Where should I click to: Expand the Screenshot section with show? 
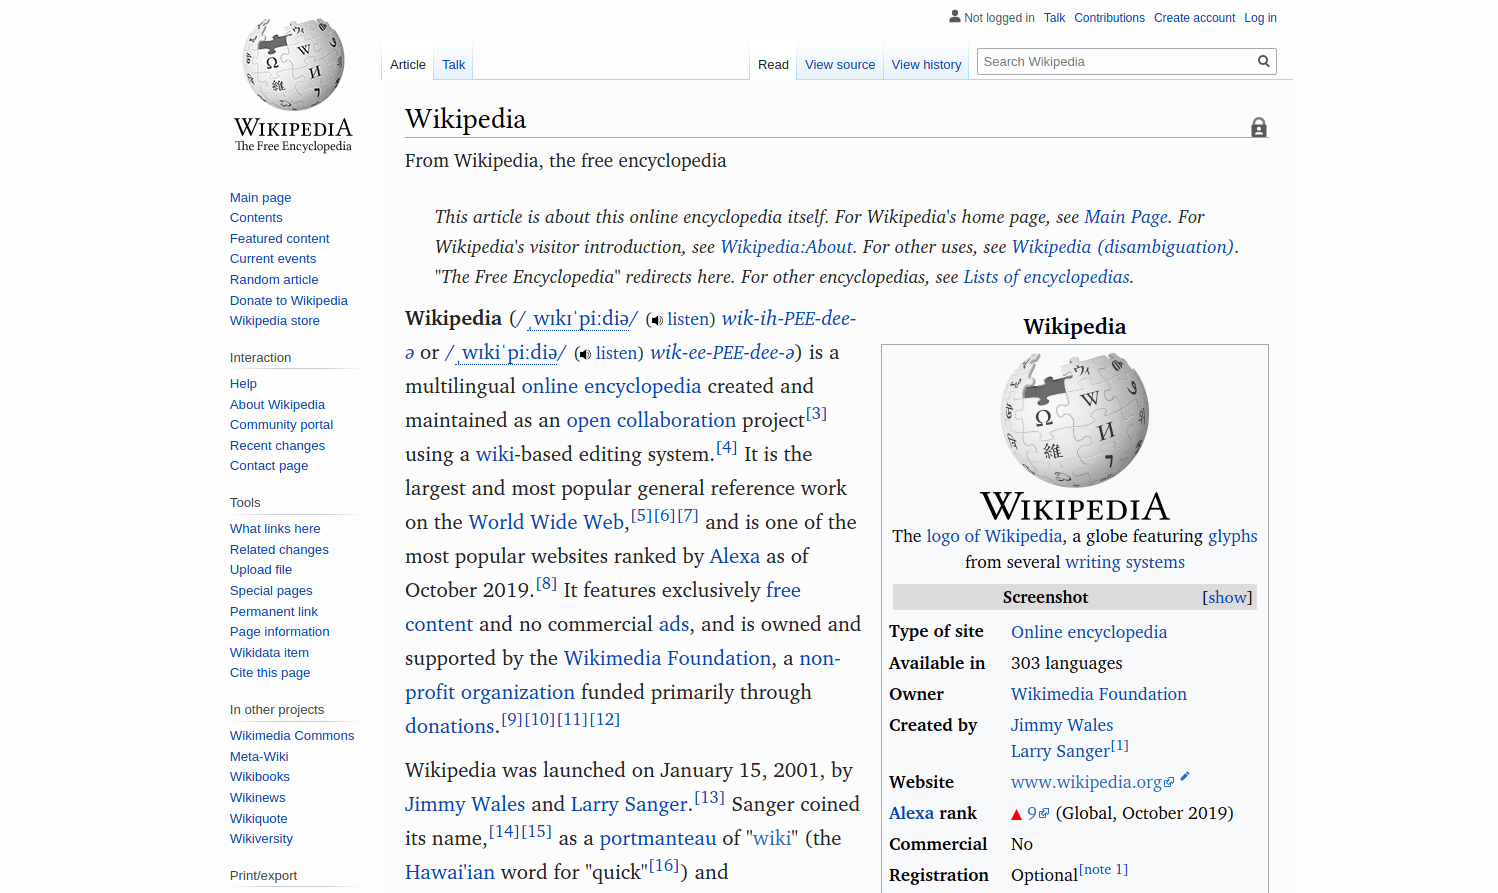[1227, 597]
